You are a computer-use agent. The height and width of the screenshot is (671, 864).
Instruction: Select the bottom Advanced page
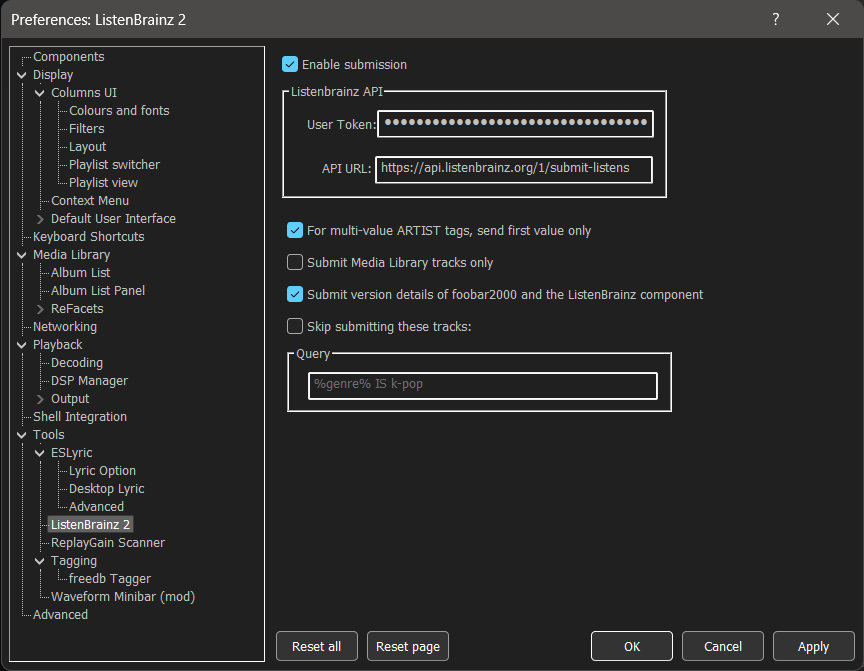(60, 615)
